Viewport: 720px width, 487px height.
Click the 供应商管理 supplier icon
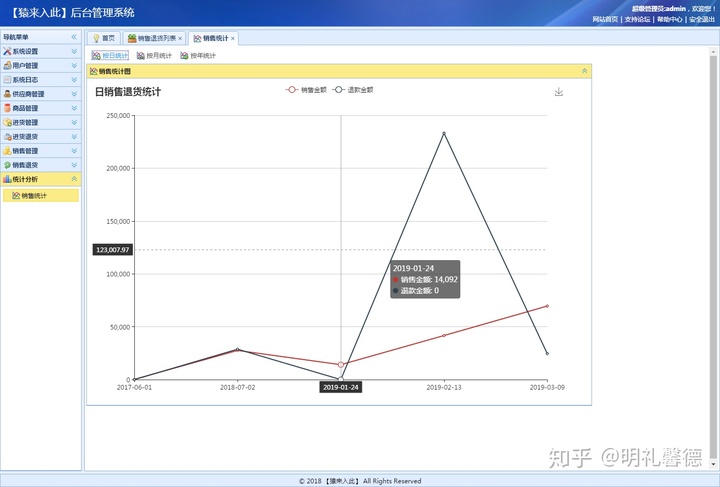tap(7, 94)
